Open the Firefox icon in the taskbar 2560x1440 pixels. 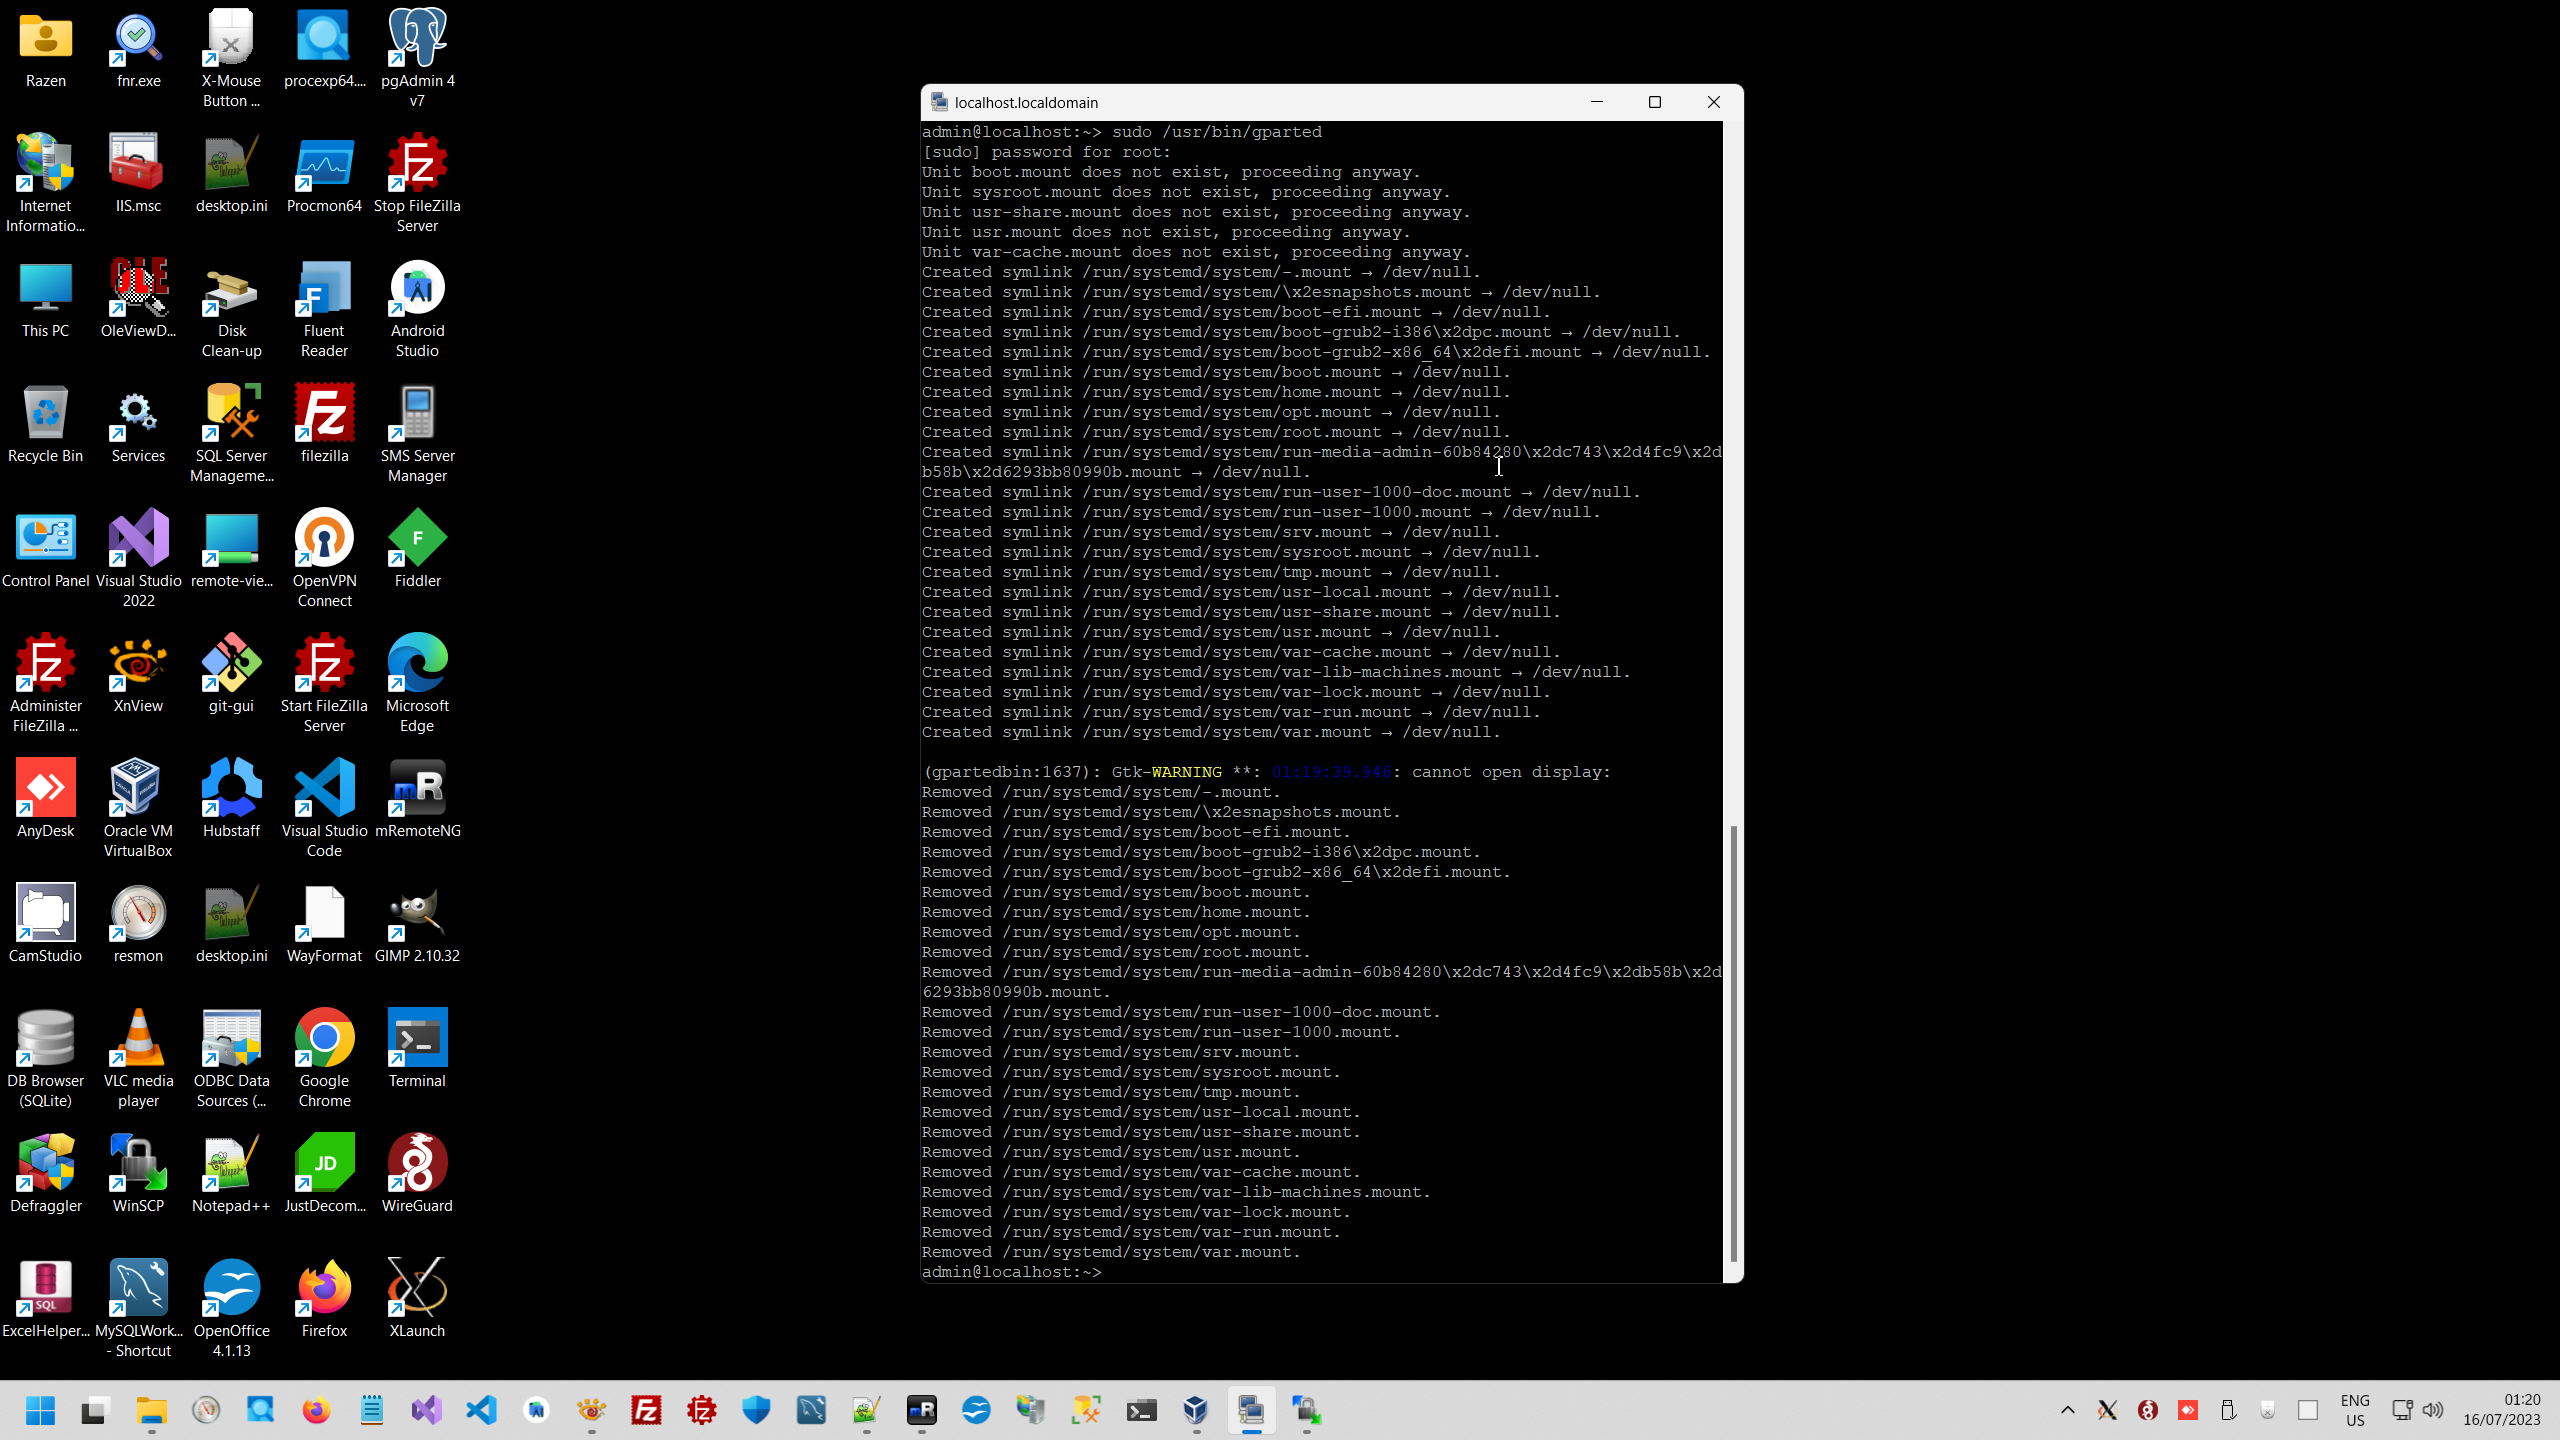pos(316,1410)
